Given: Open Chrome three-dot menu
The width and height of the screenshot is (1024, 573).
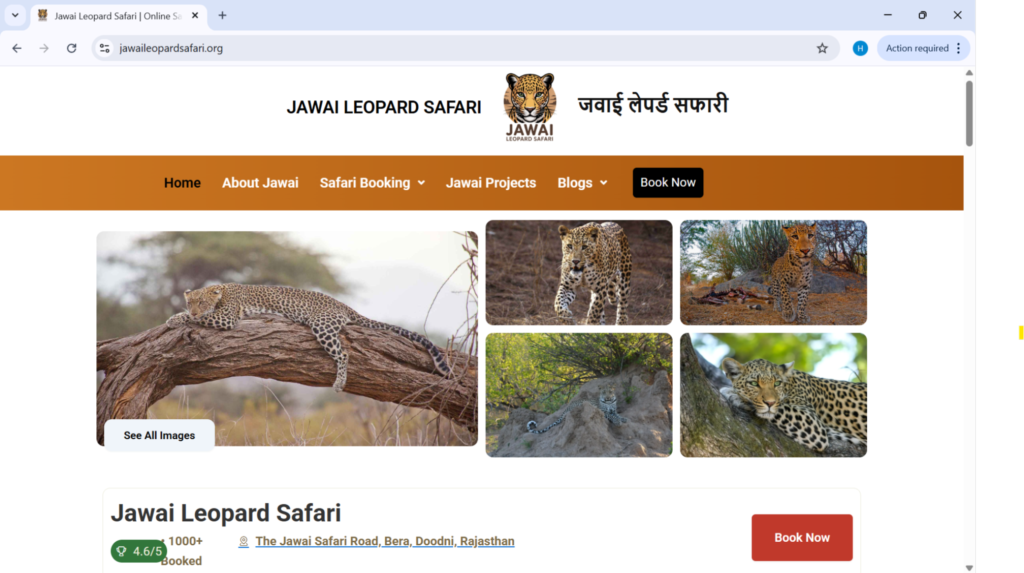Looking at the screenshot, I should coord(958,48).
